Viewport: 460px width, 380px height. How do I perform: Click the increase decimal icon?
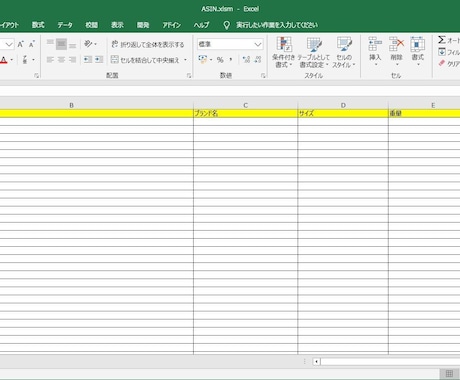click(x=246, y=60)
